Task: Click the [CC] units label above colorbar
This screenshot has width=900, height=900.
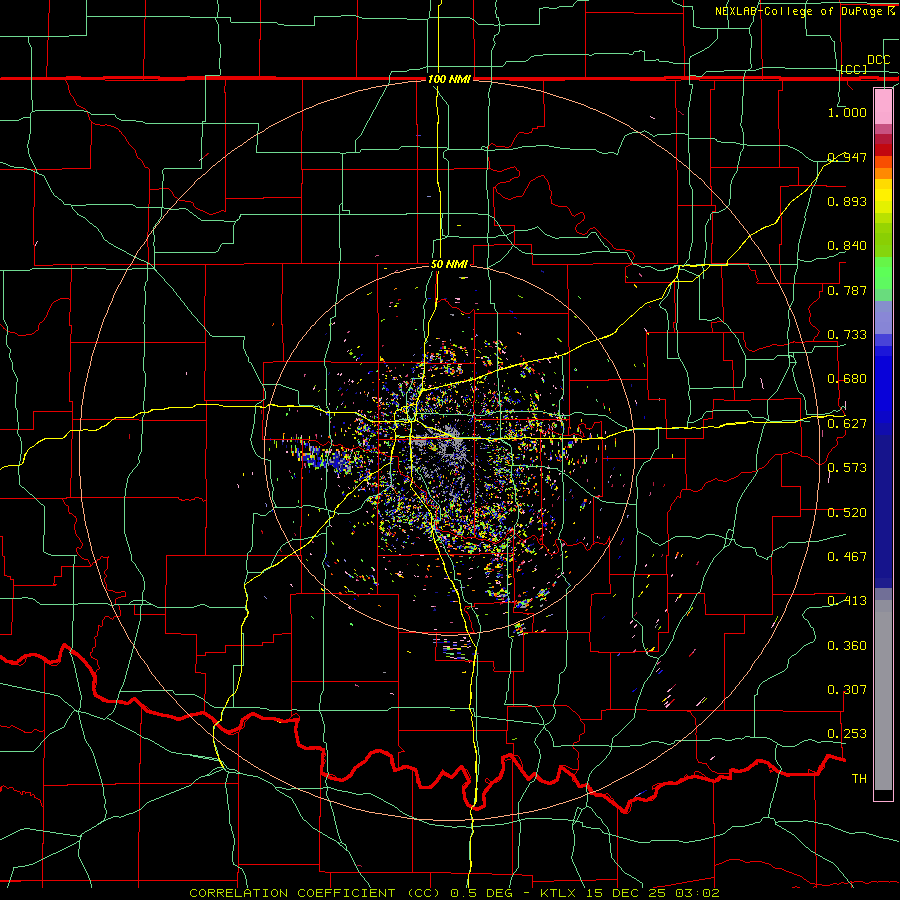Action: (x=853, y=69)
